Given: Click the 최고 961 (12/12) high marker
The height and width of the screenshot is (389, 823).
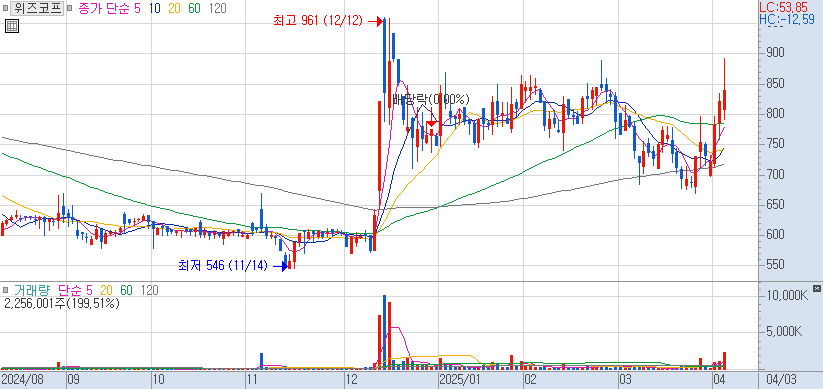Looking at the screenshot, I should tap(328, 21).
